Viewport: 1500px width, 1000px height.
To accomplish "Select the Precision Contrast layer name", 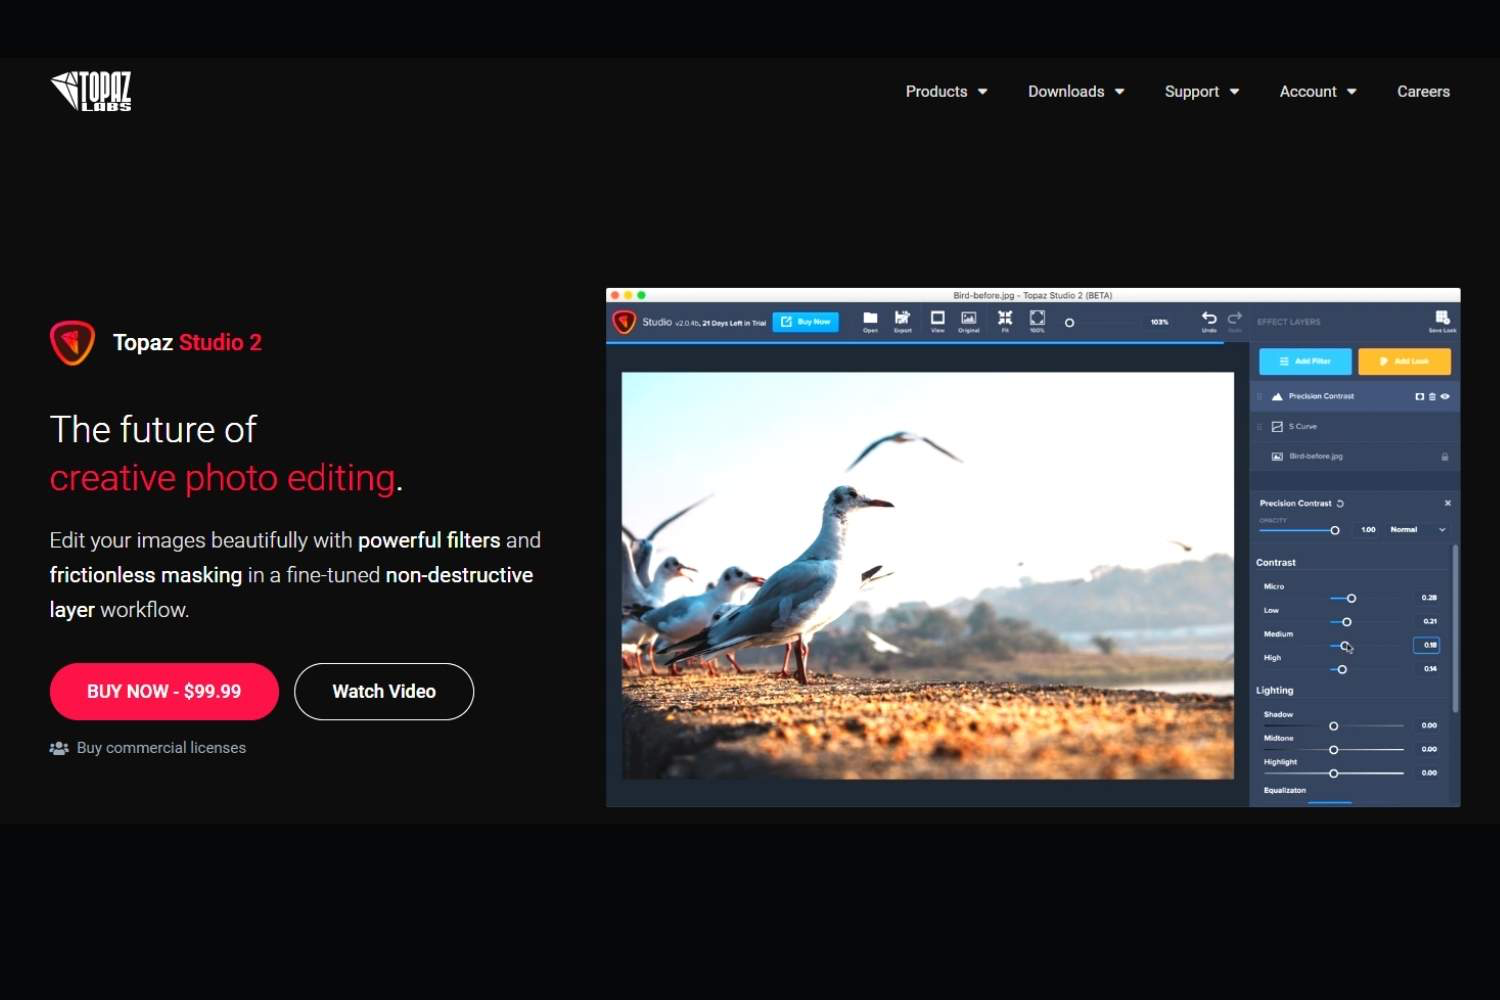I will (1321, 397).
